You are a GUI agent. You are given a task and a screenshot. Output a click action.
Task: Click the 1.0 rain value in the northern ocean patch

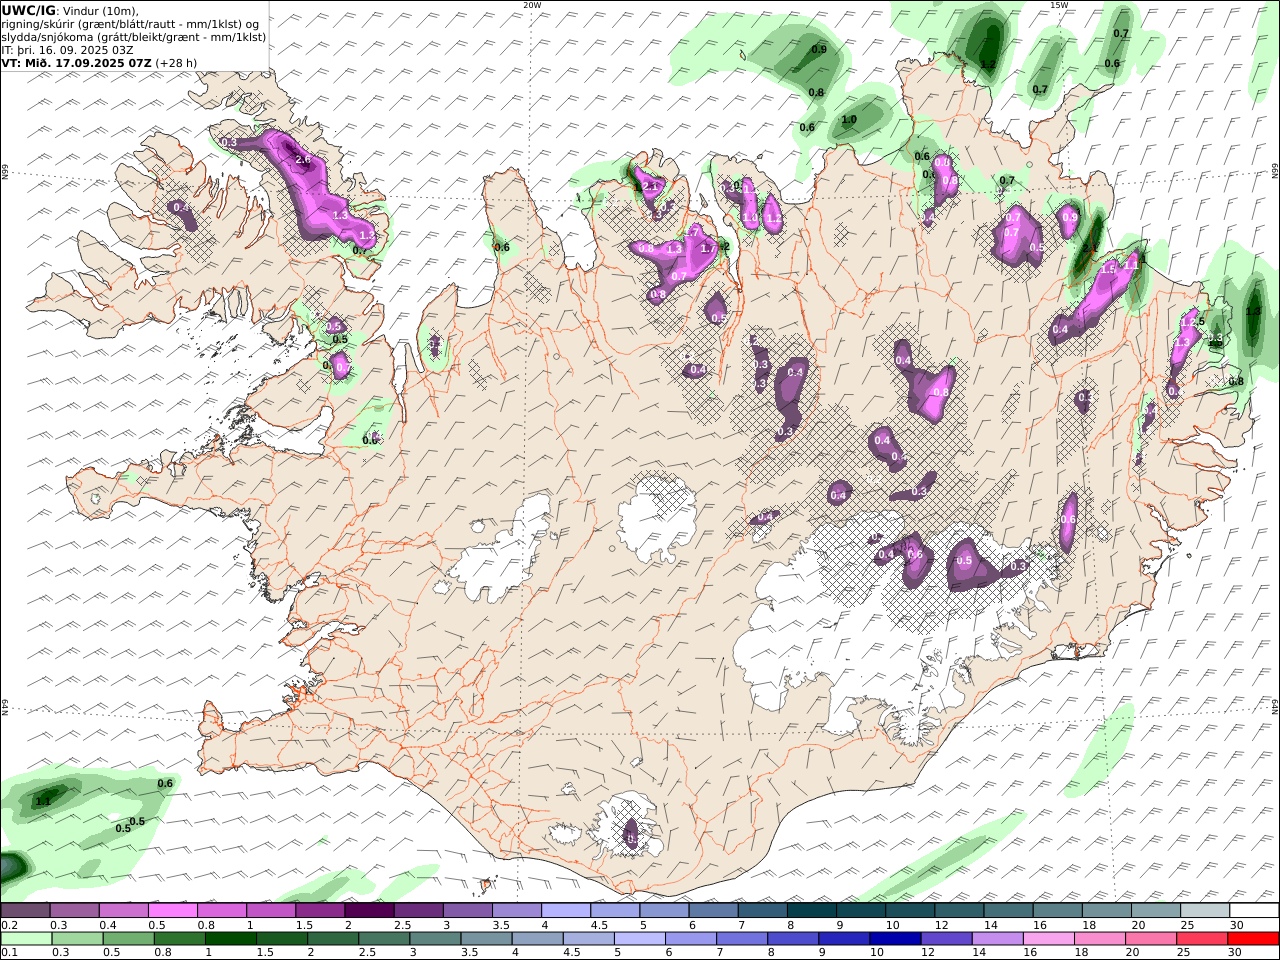[x=849, y=119]
